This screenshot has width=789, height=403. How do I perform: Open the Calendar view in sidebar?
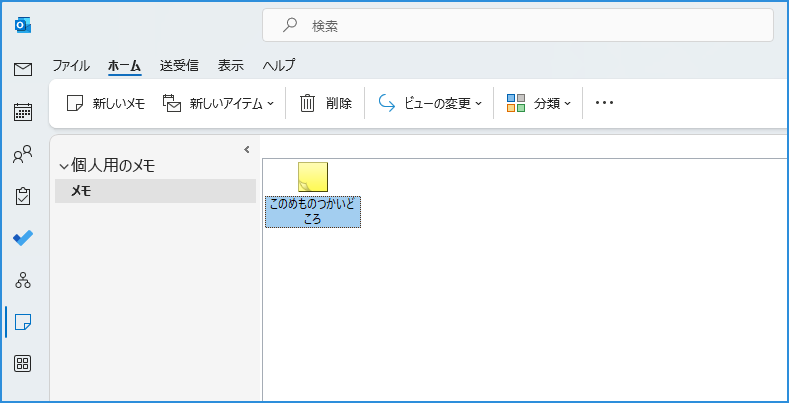click(x=23, y=112)
